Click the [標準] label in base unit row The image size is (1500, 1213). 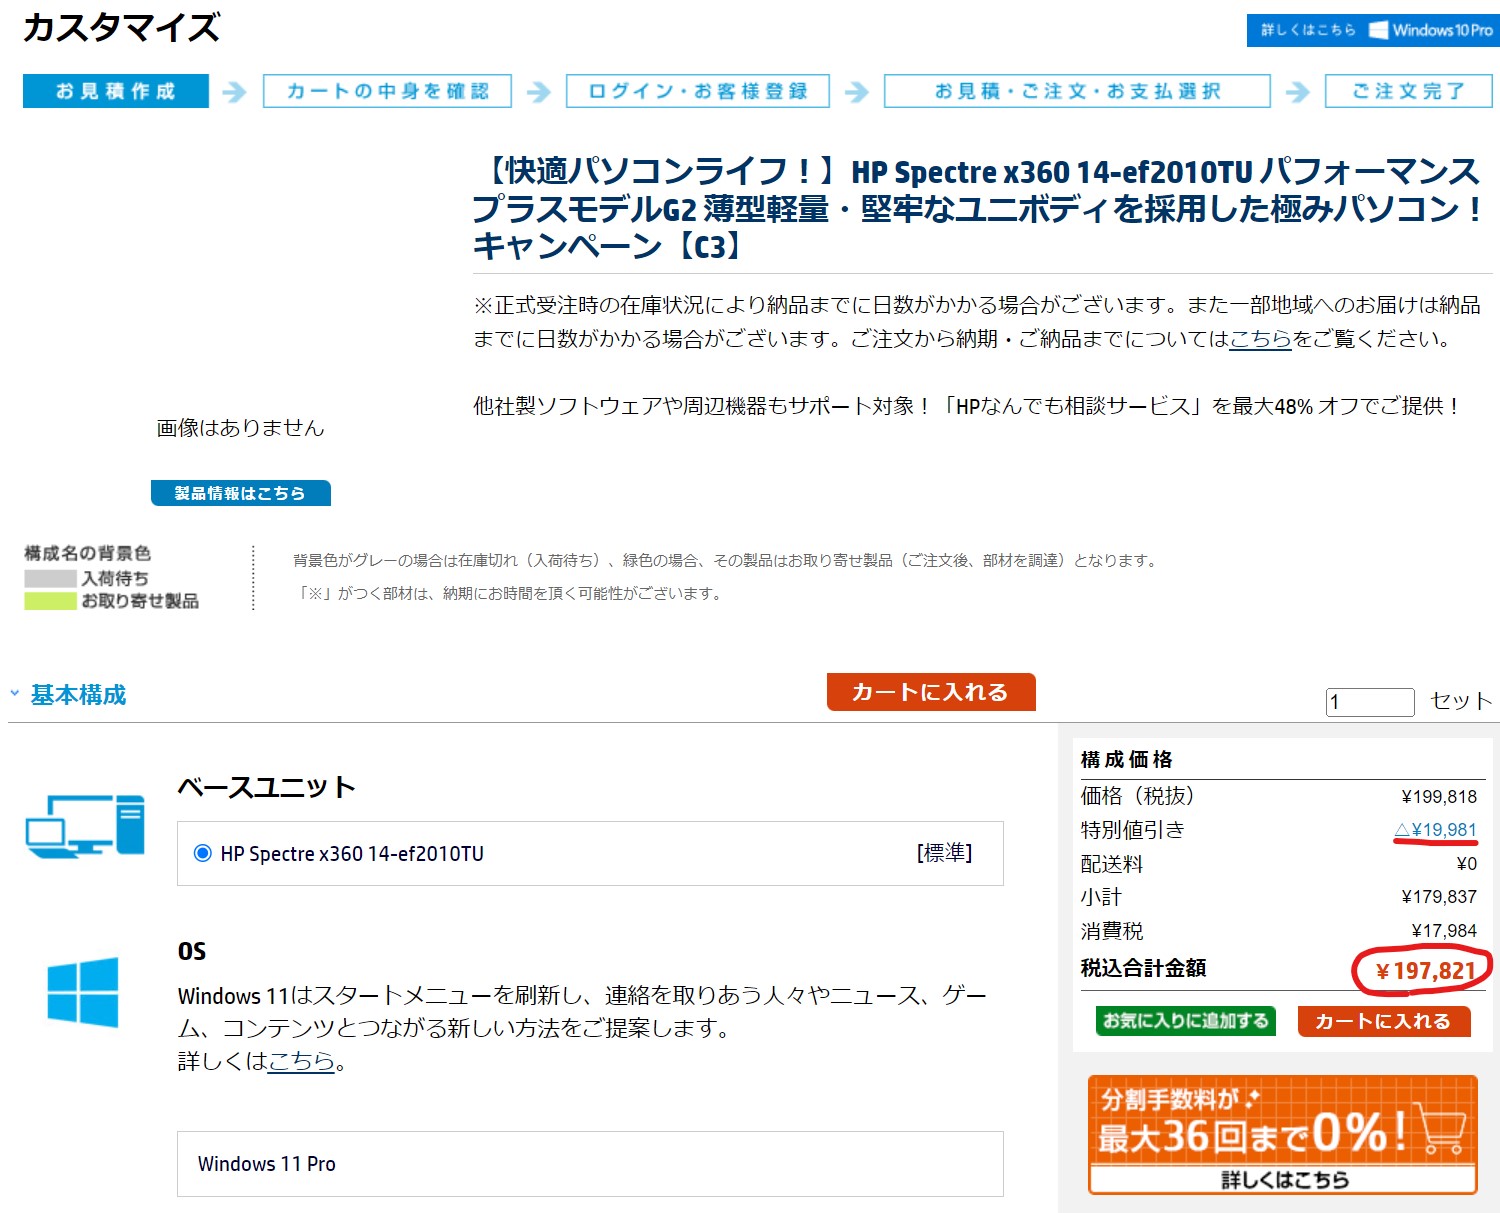point(944,853)
